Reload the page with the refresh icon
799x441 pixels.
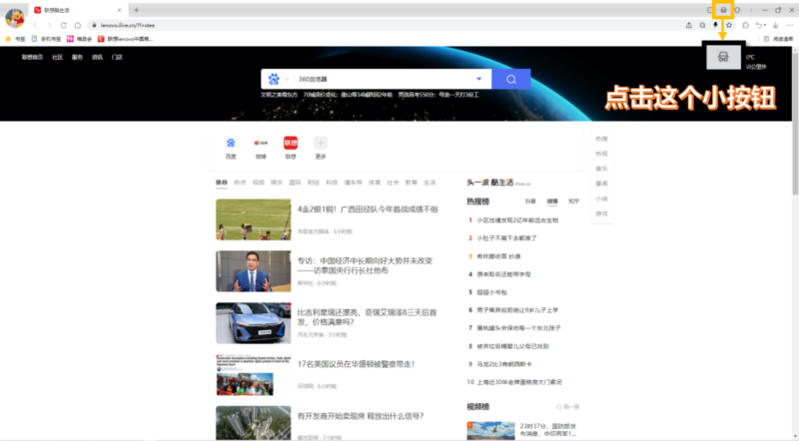pos(64,24)
